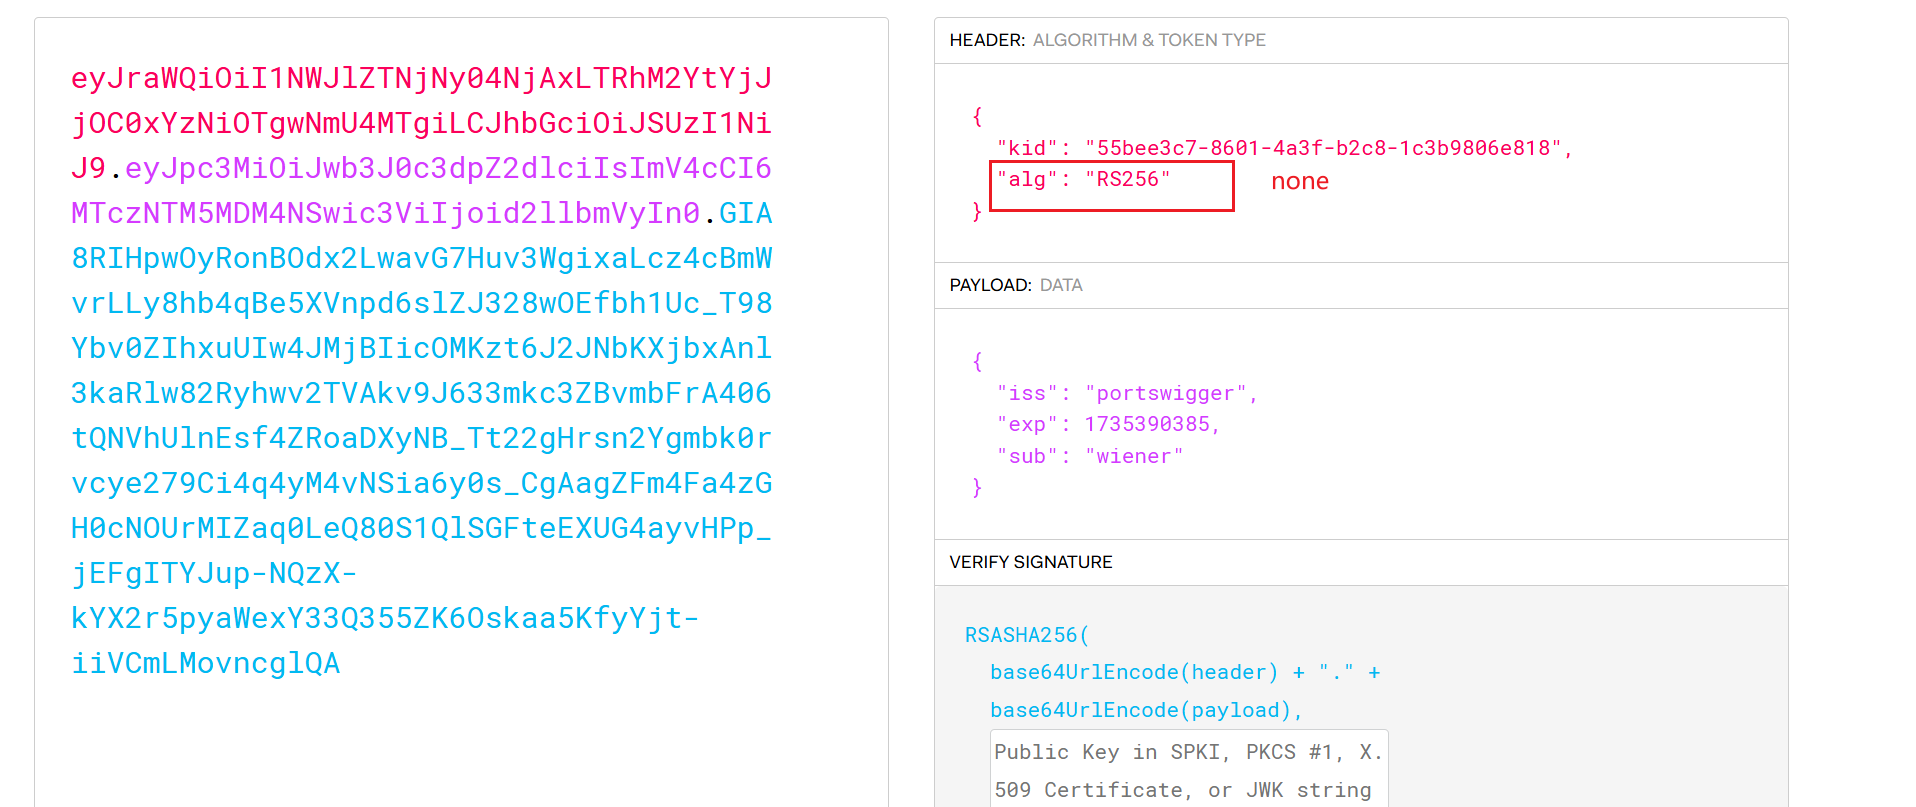
Task: Click the base64UrlEncode(header) line
Action: tap(1134, 672)
